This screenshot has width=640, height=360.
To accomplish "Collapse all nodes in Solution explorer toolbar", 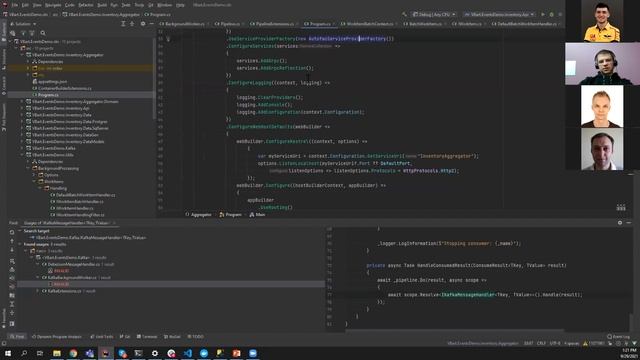I will 132,24.
